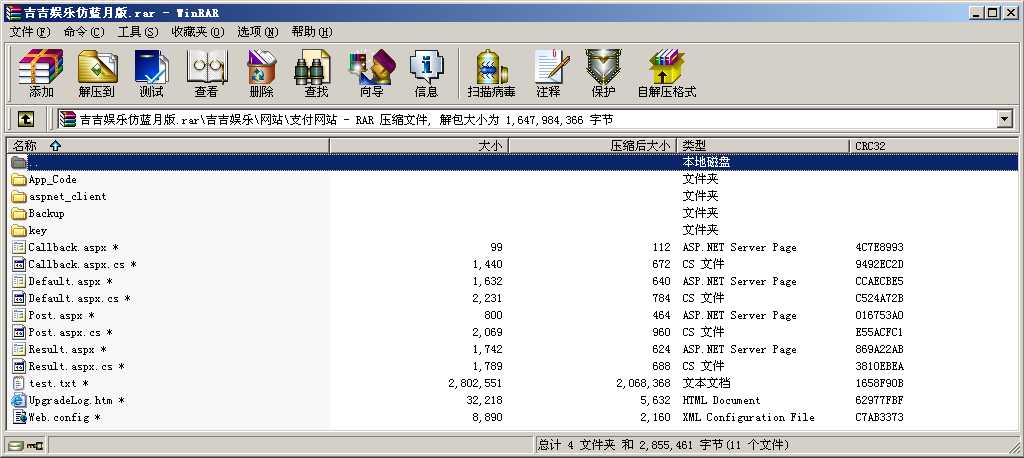Viewport: 1024px width, 458px height.
Task: Select the parent directory '..' row
Action: 513,162
